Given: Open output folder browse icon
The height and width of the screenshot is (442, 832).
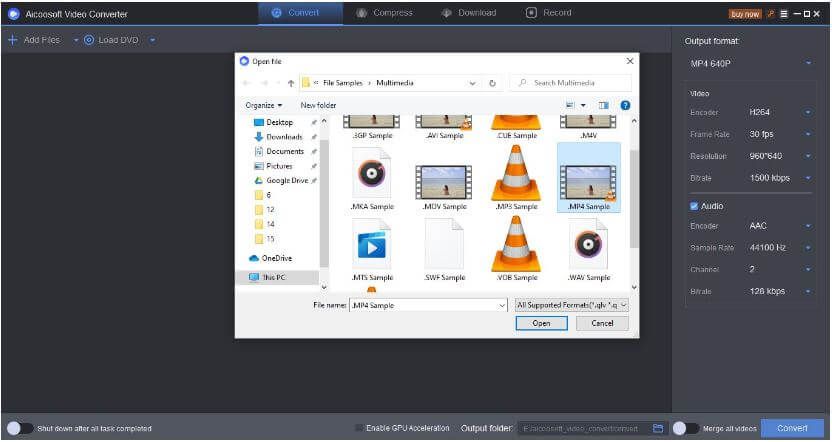Looking at the screenshot, I should [658, 428].
